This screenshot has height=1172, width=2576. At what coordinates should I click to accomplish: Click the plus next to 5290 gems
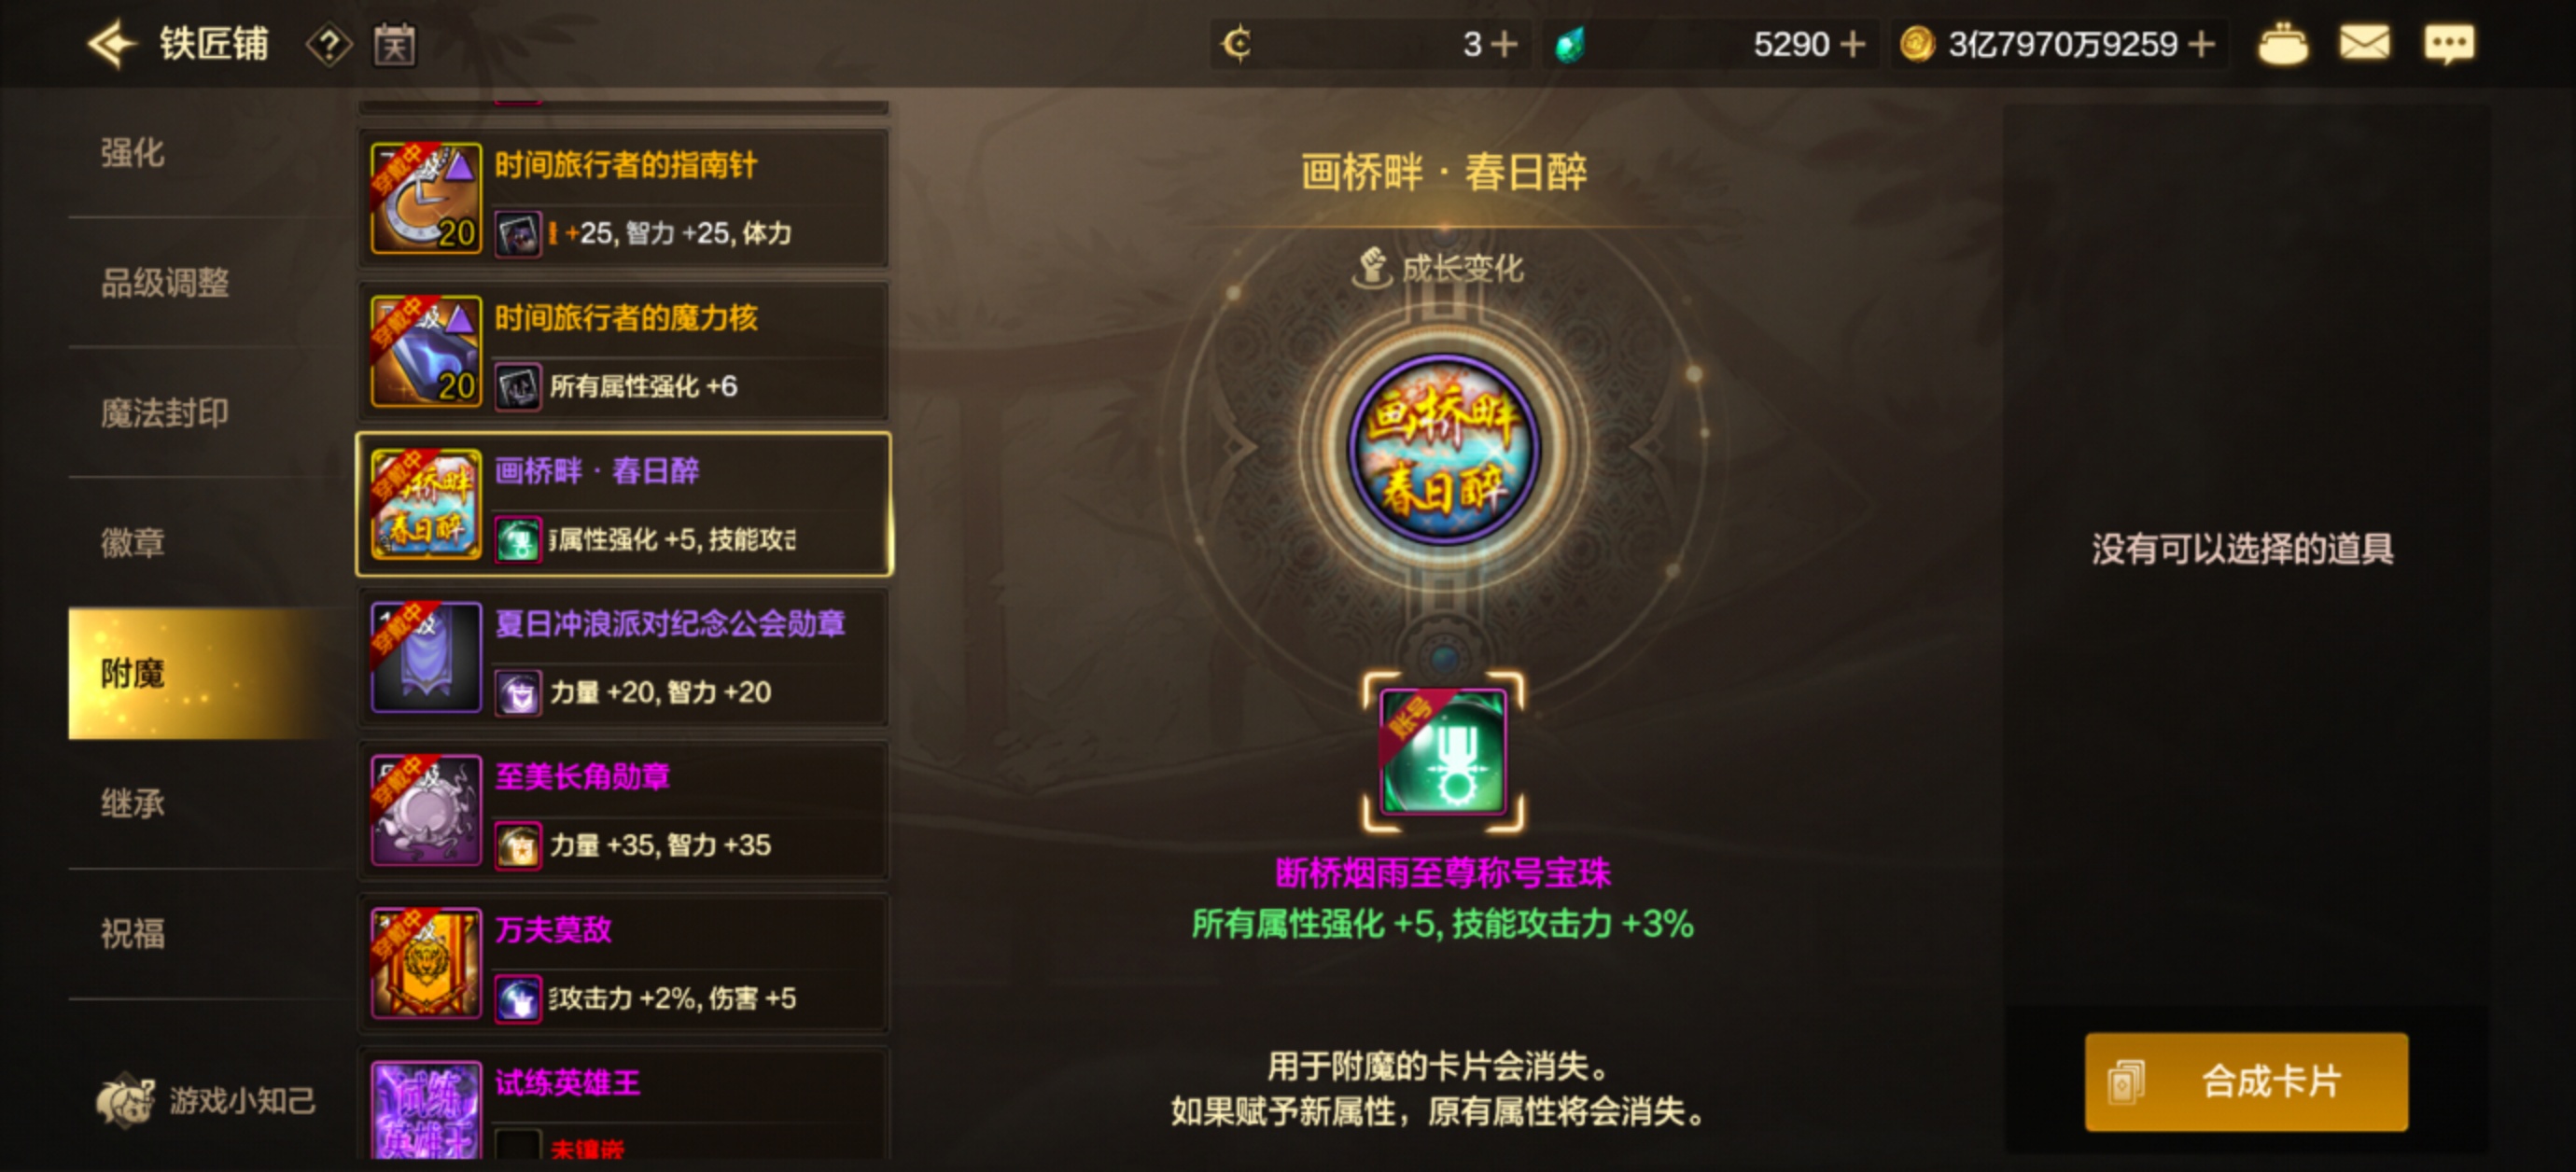[x=1853, y=44]
